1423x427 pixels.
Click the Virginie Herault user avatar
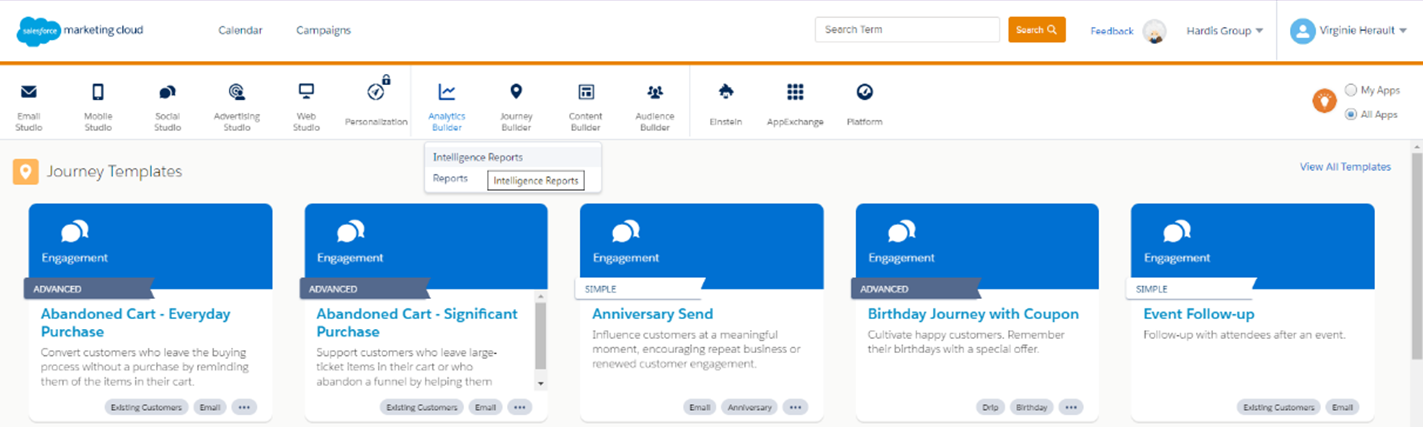[x=1302, y=31]
